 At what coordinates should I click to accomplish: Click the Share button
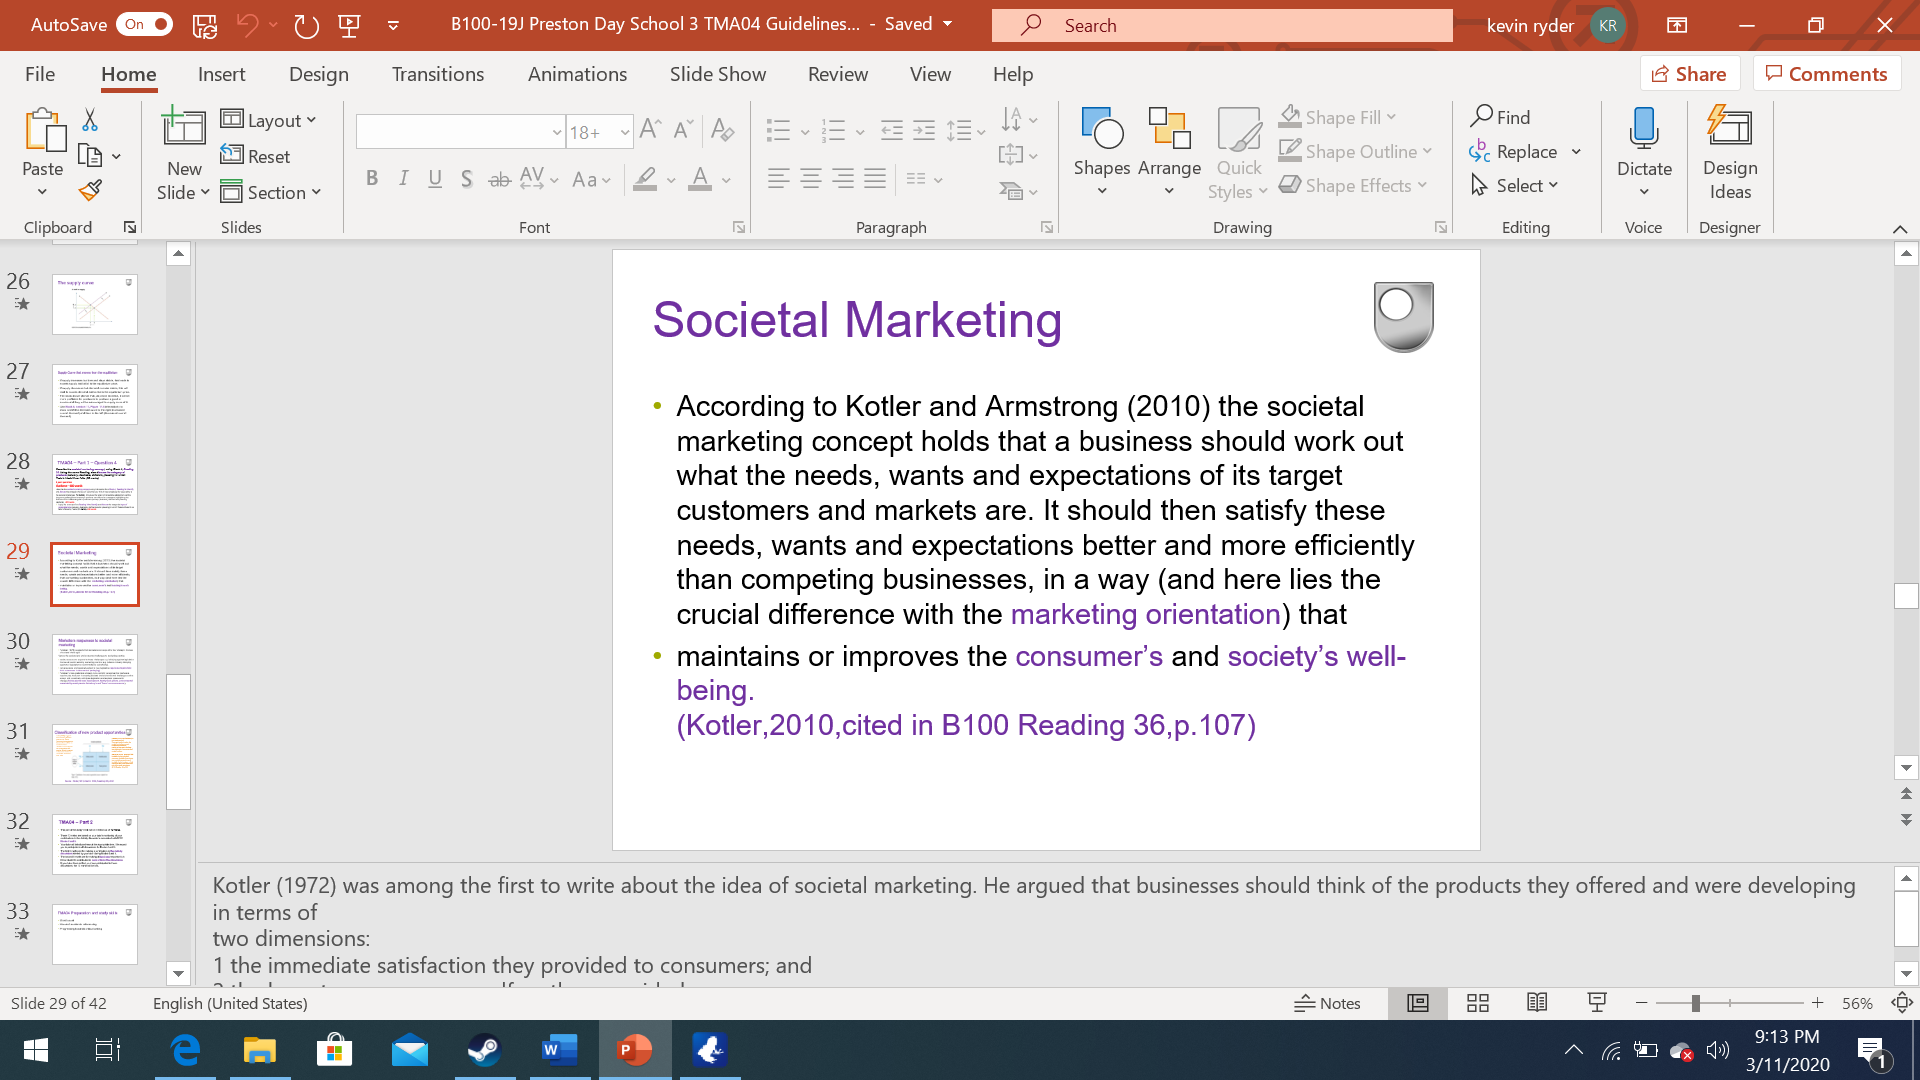(x=1689, y=74)
